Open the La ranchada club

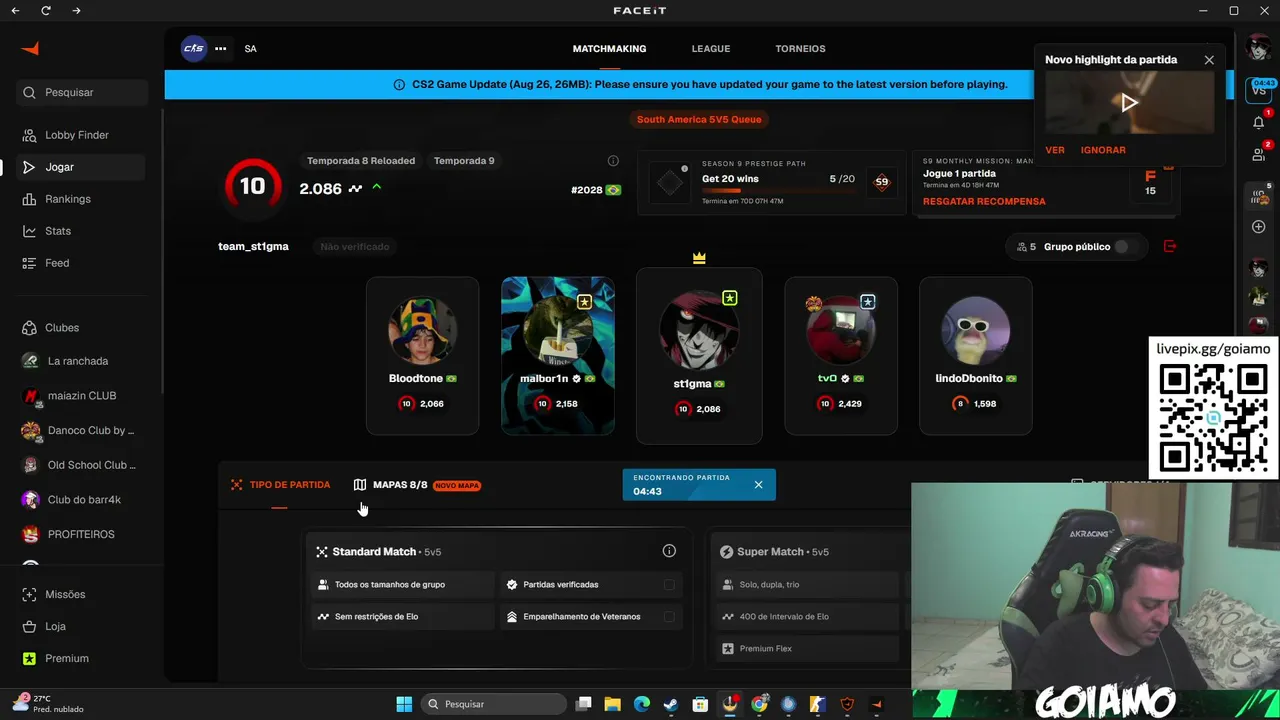click(x=82, y=361)
